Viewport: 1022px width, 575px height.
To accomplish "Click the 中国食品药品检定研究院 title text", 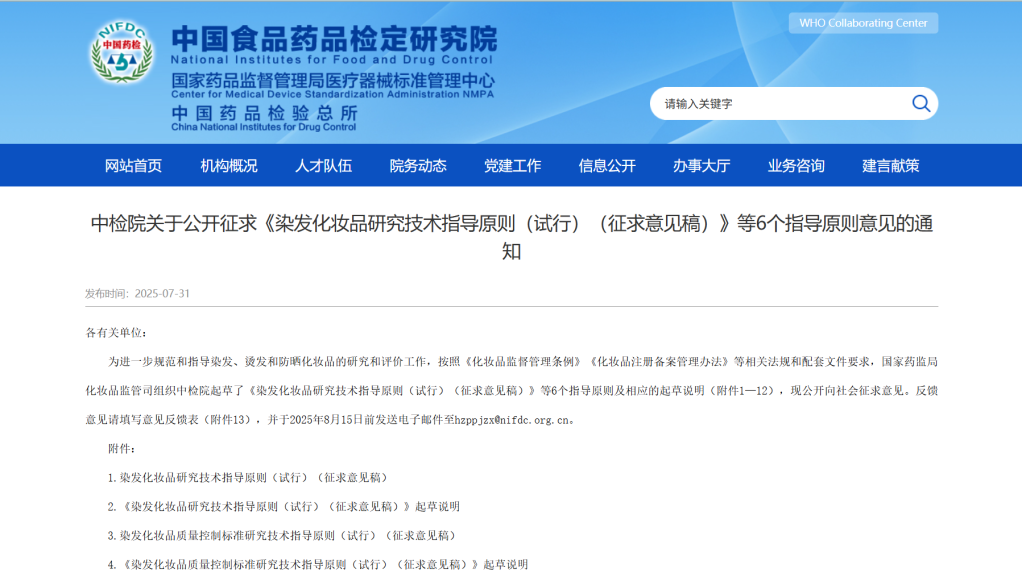I will 334,39.
